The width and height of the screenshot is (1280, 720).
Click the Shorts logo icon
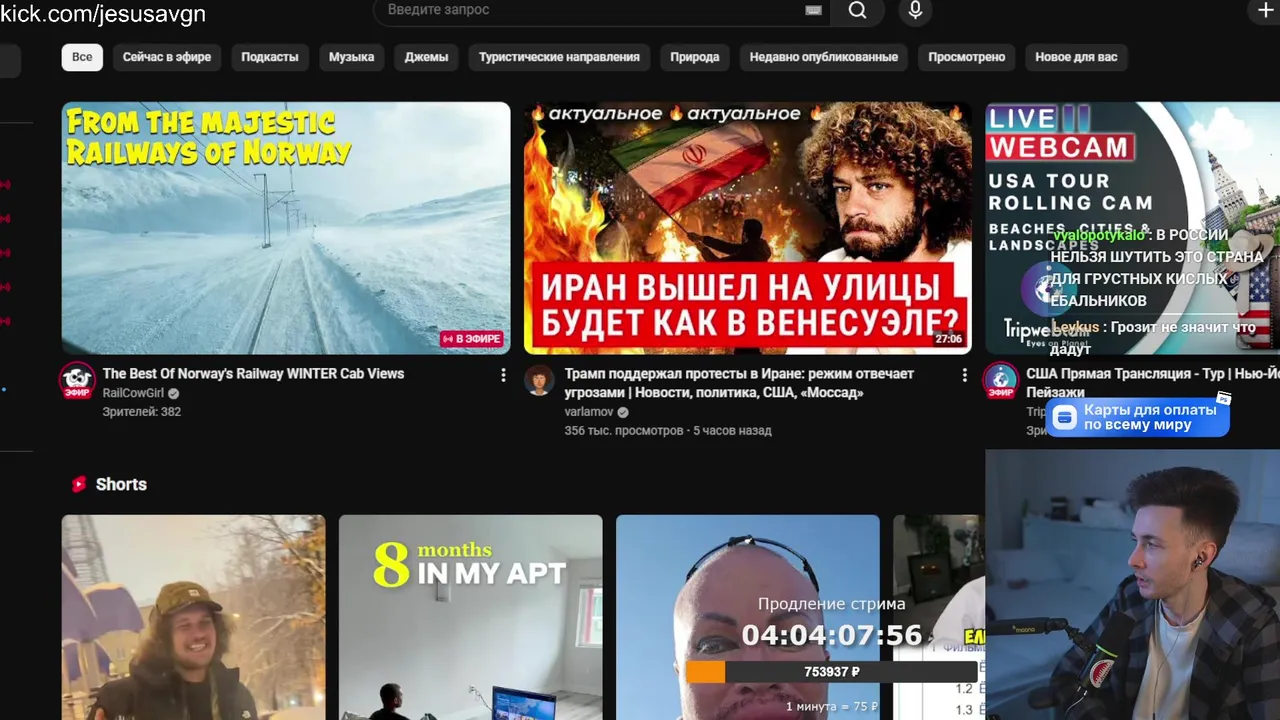click(79, 484)
